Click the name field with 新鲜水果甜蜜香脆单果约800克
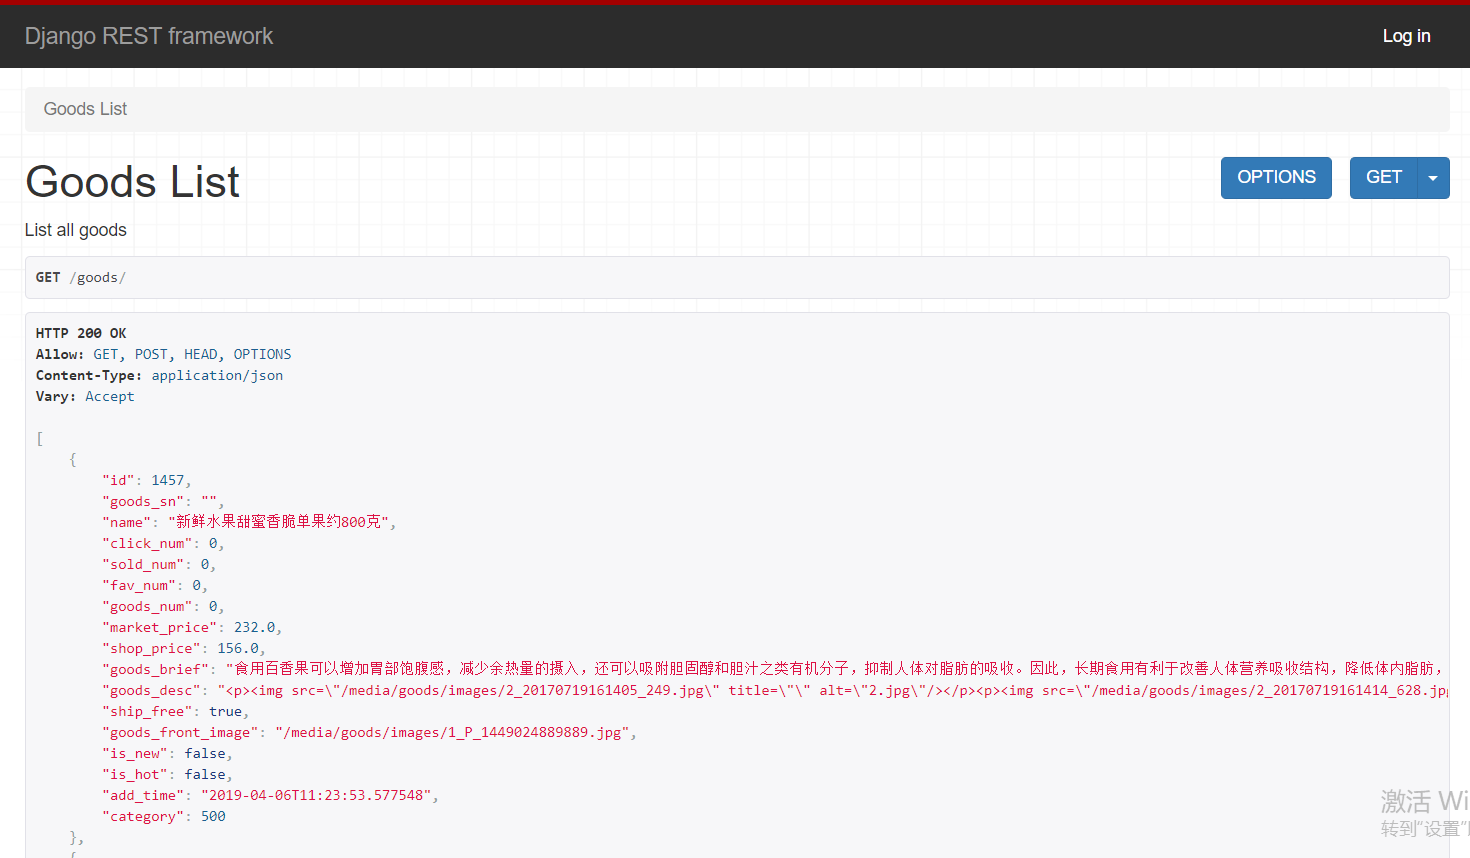The width and height of the screenshot is (1470, 858). (x=249, y=522)
